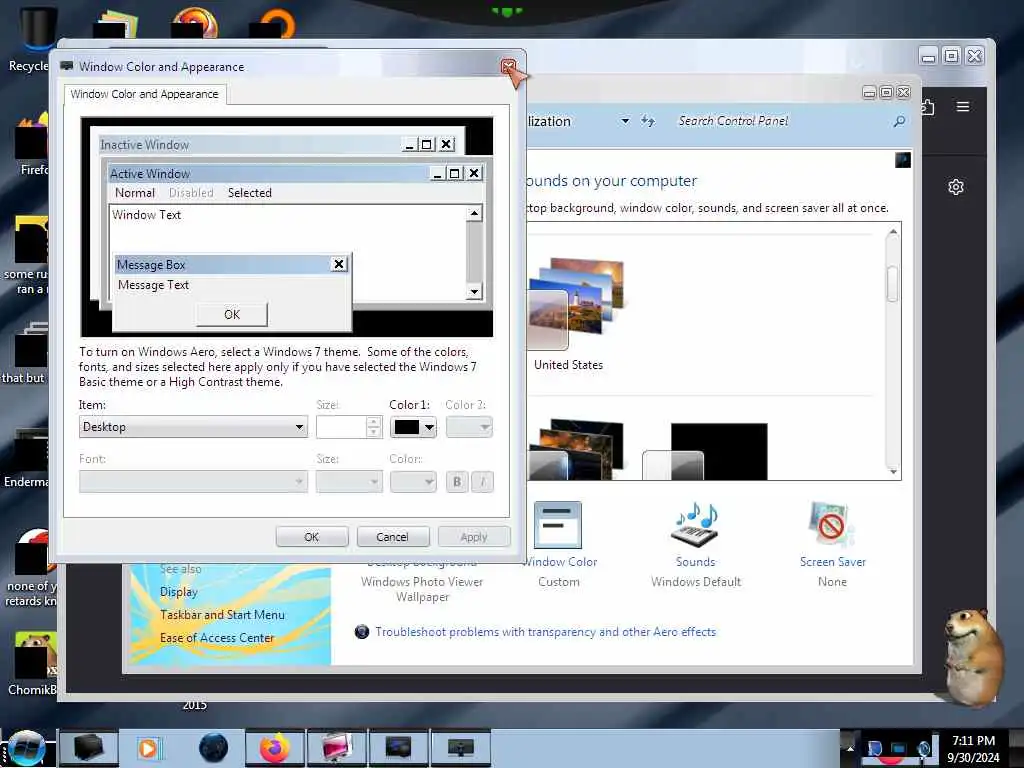The width and height of the screenshot is (1024, 768).
Task: Open Ease of Access Center link
Action: (217, 637)
